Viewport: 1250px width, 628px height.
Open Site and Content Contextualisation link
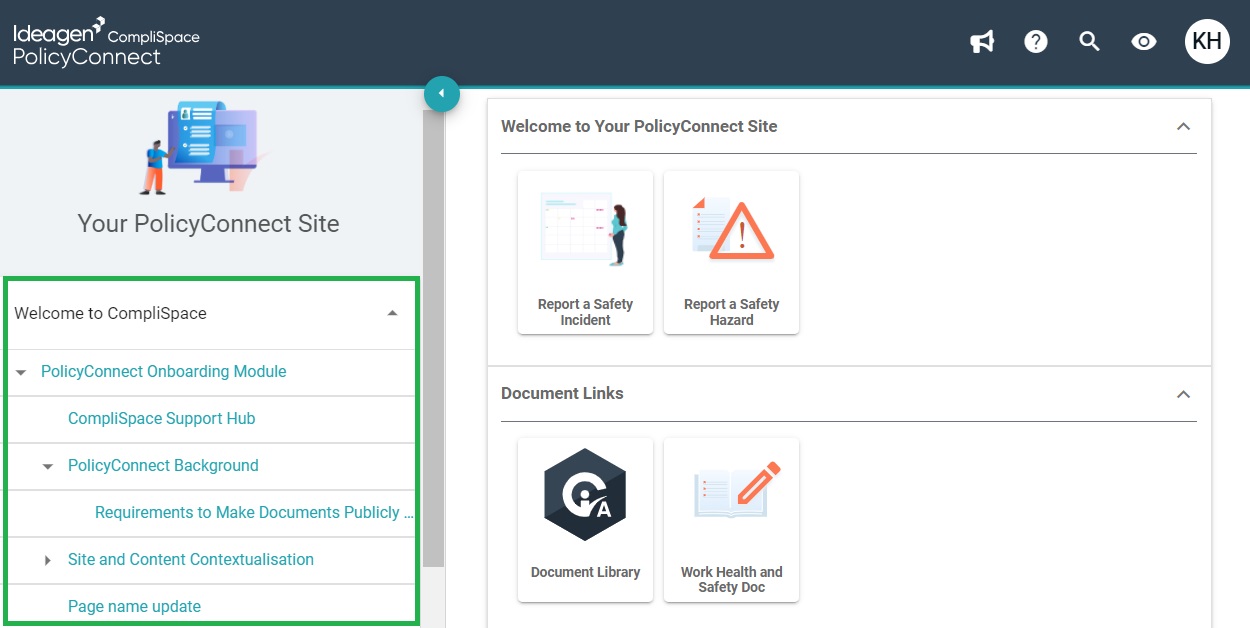click(191, 559)
